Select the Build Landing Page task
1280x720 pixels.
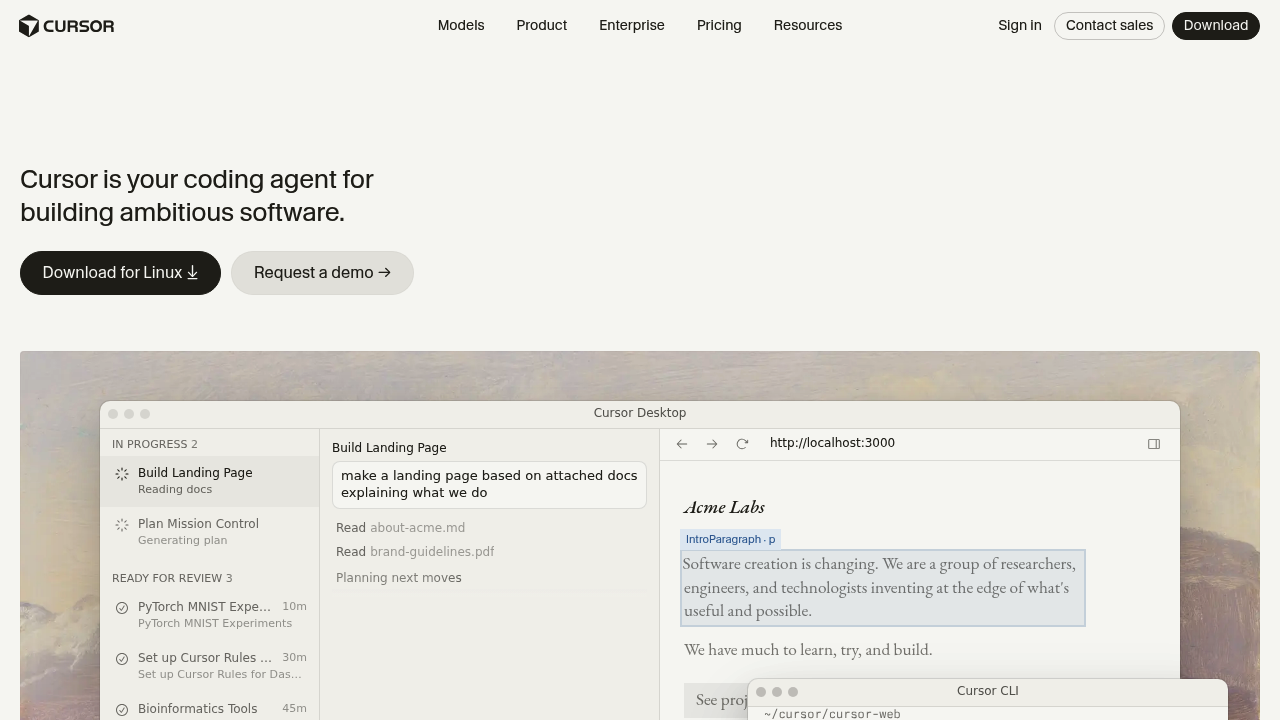coord(210,481)
